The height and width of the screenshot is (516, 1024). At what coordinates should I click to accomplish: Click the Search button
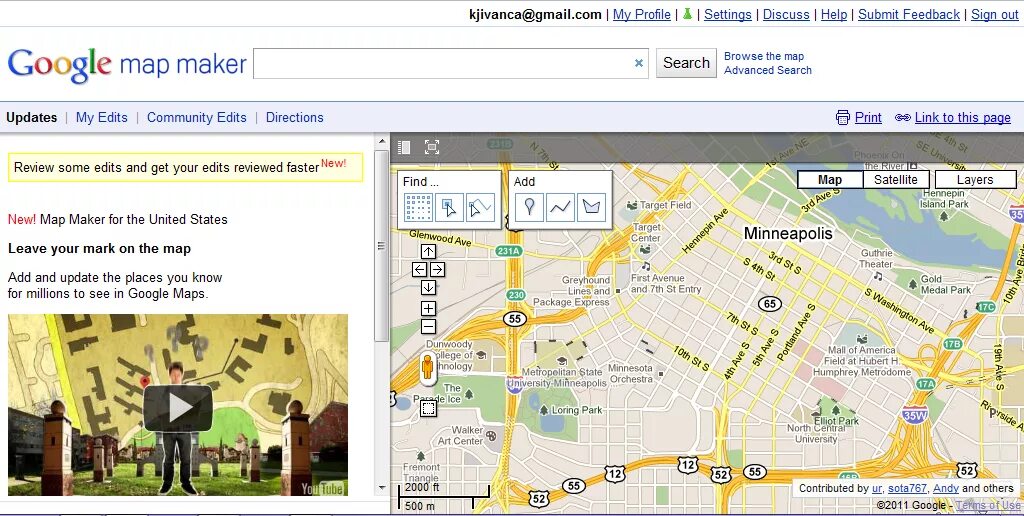coord(686,63)
